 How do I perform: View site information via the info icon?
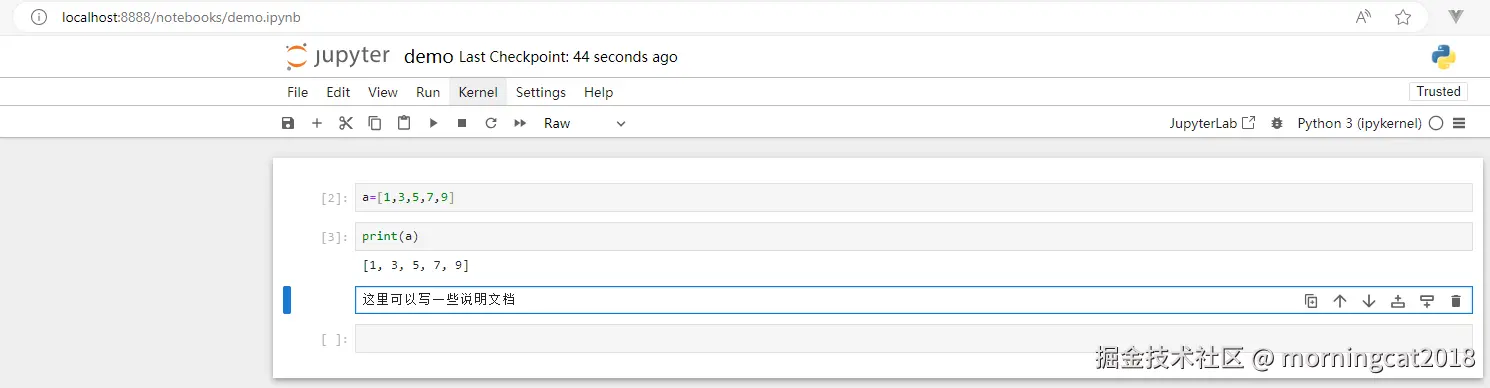click(x=39, y=17)
